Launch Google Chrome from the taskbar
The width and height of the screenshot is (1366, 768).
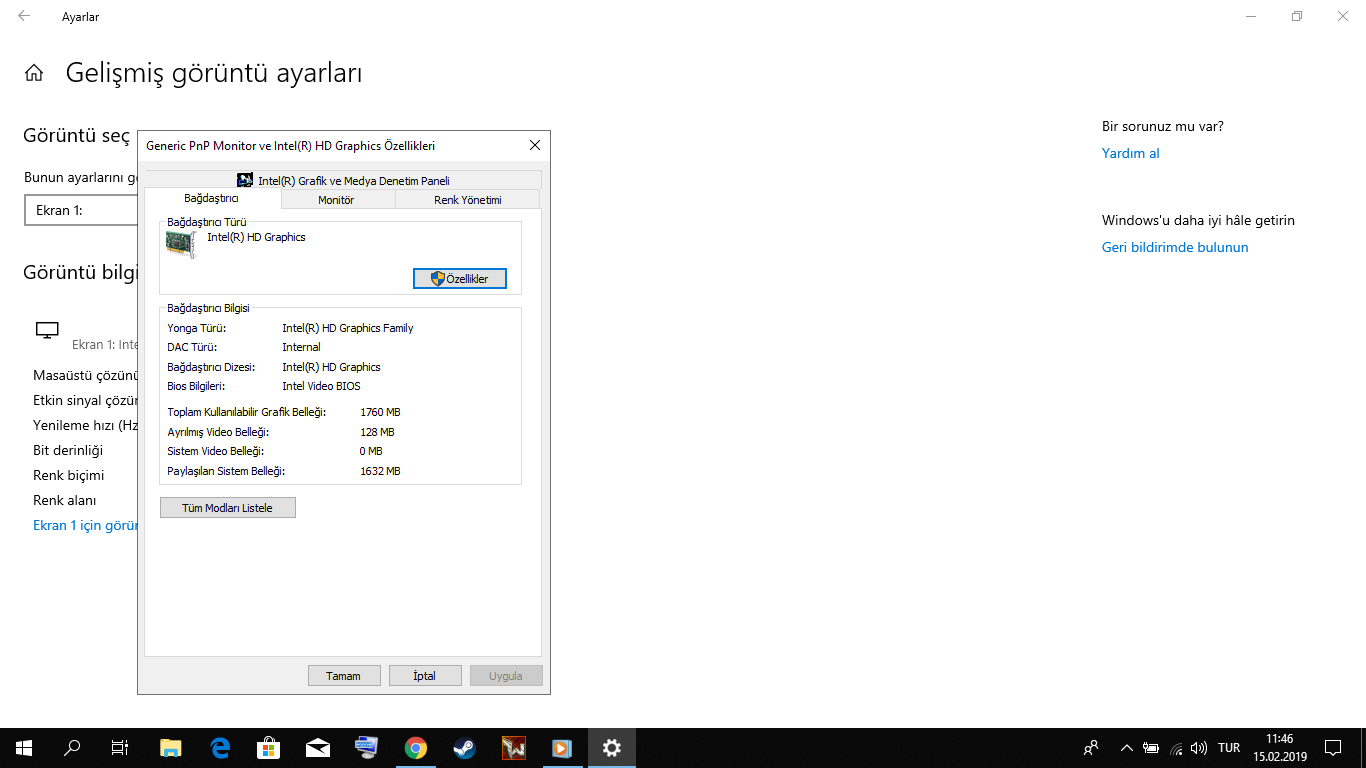point(416,747)
